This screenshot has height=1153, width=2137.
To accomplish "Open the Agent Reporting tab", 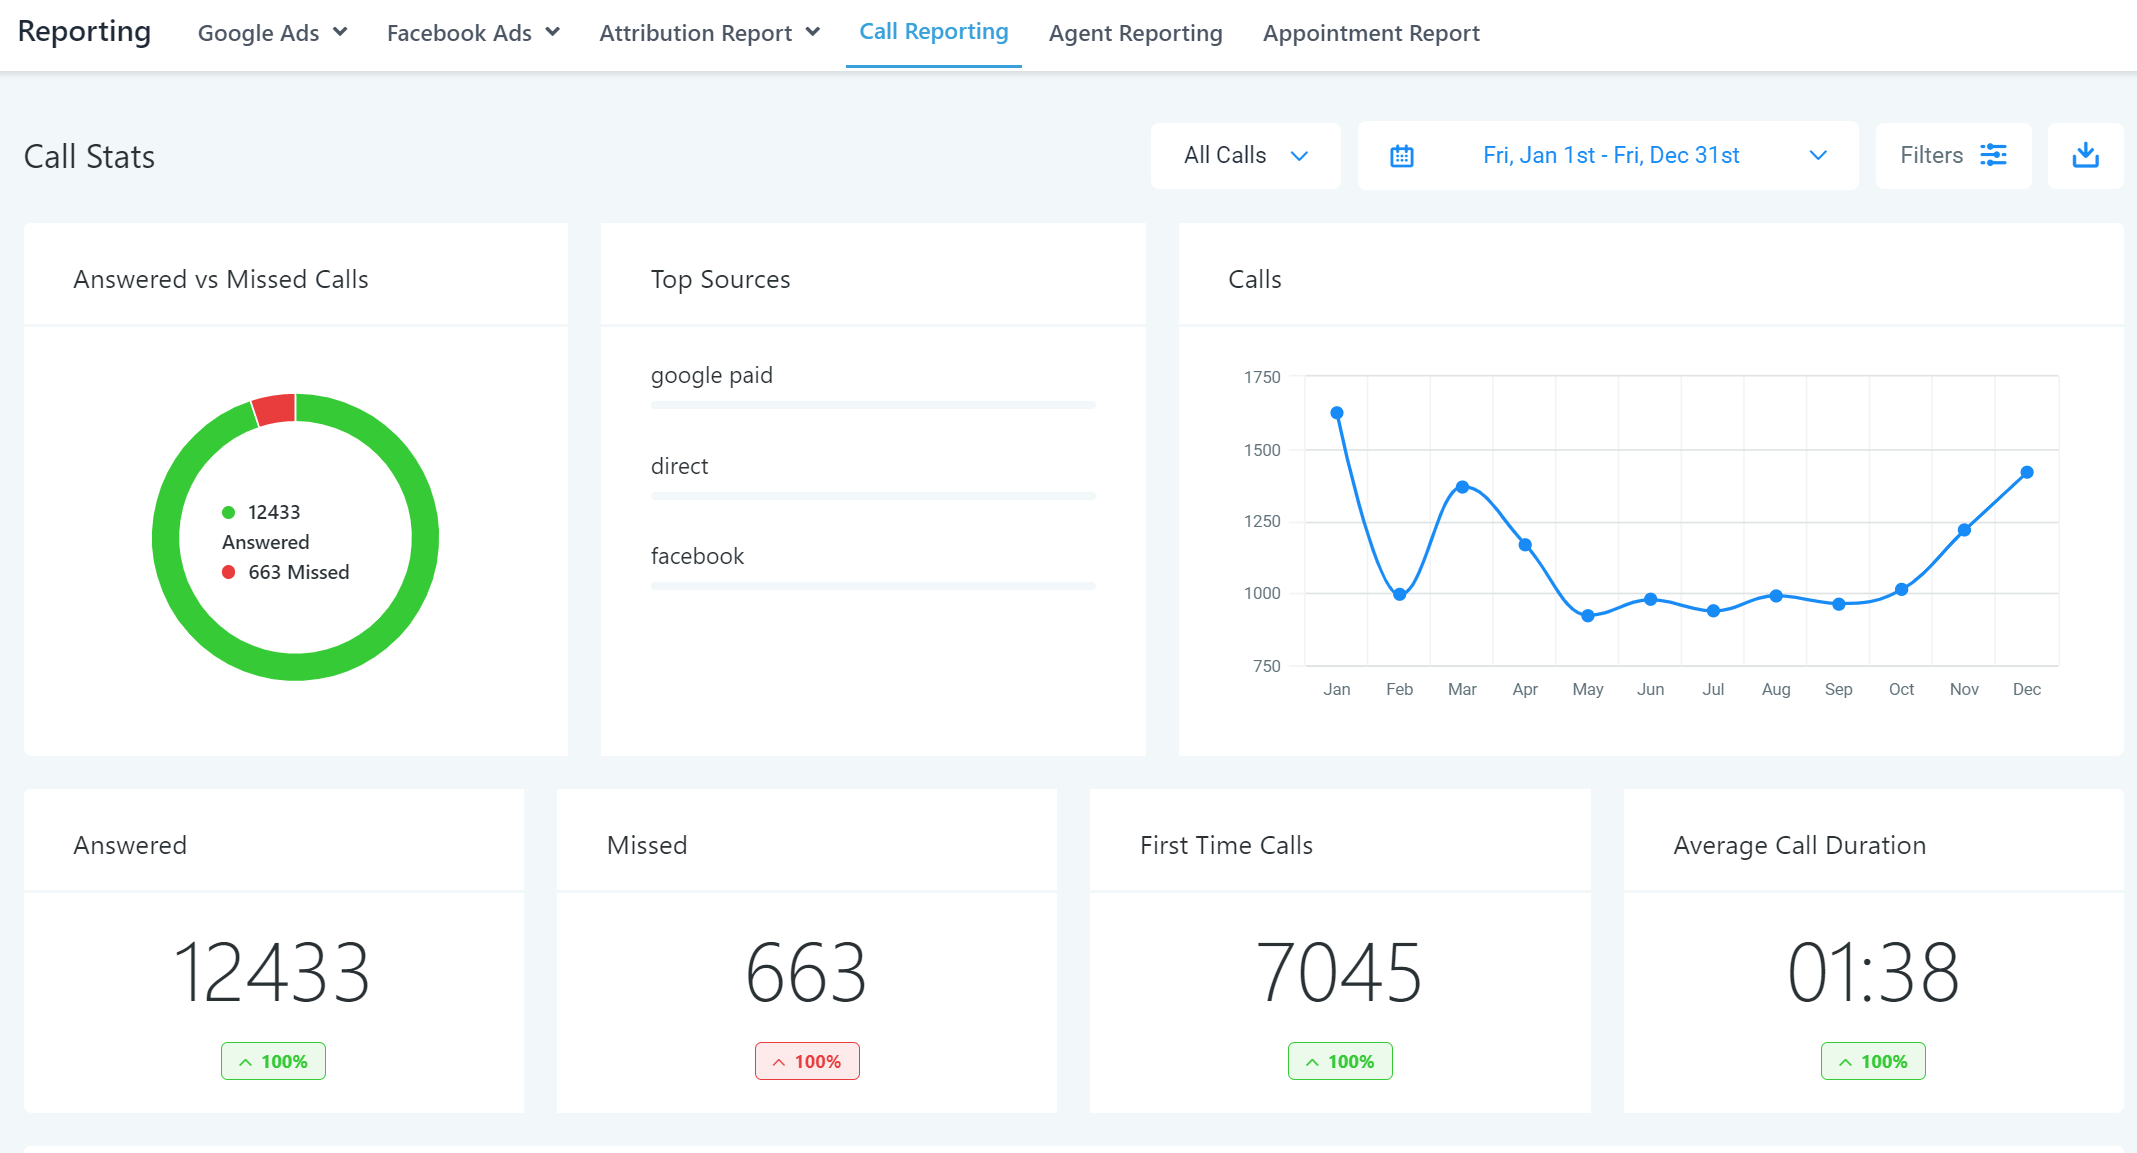I will 1135,33.
